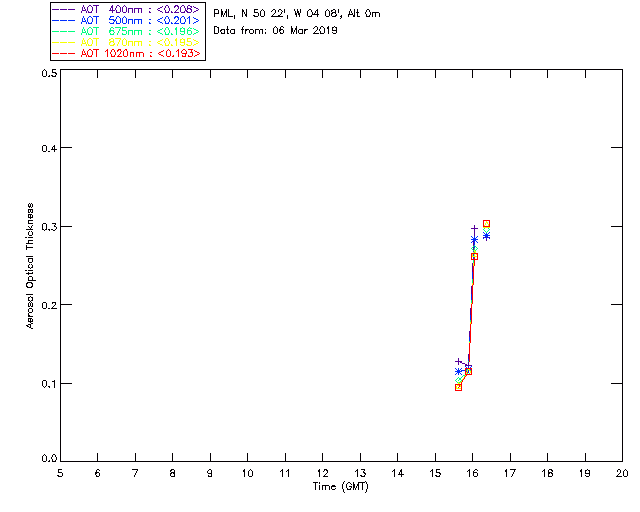Viewport: 640px width, 512px height.
Task: Click the x-axis tick label 13
Action: 360,473
